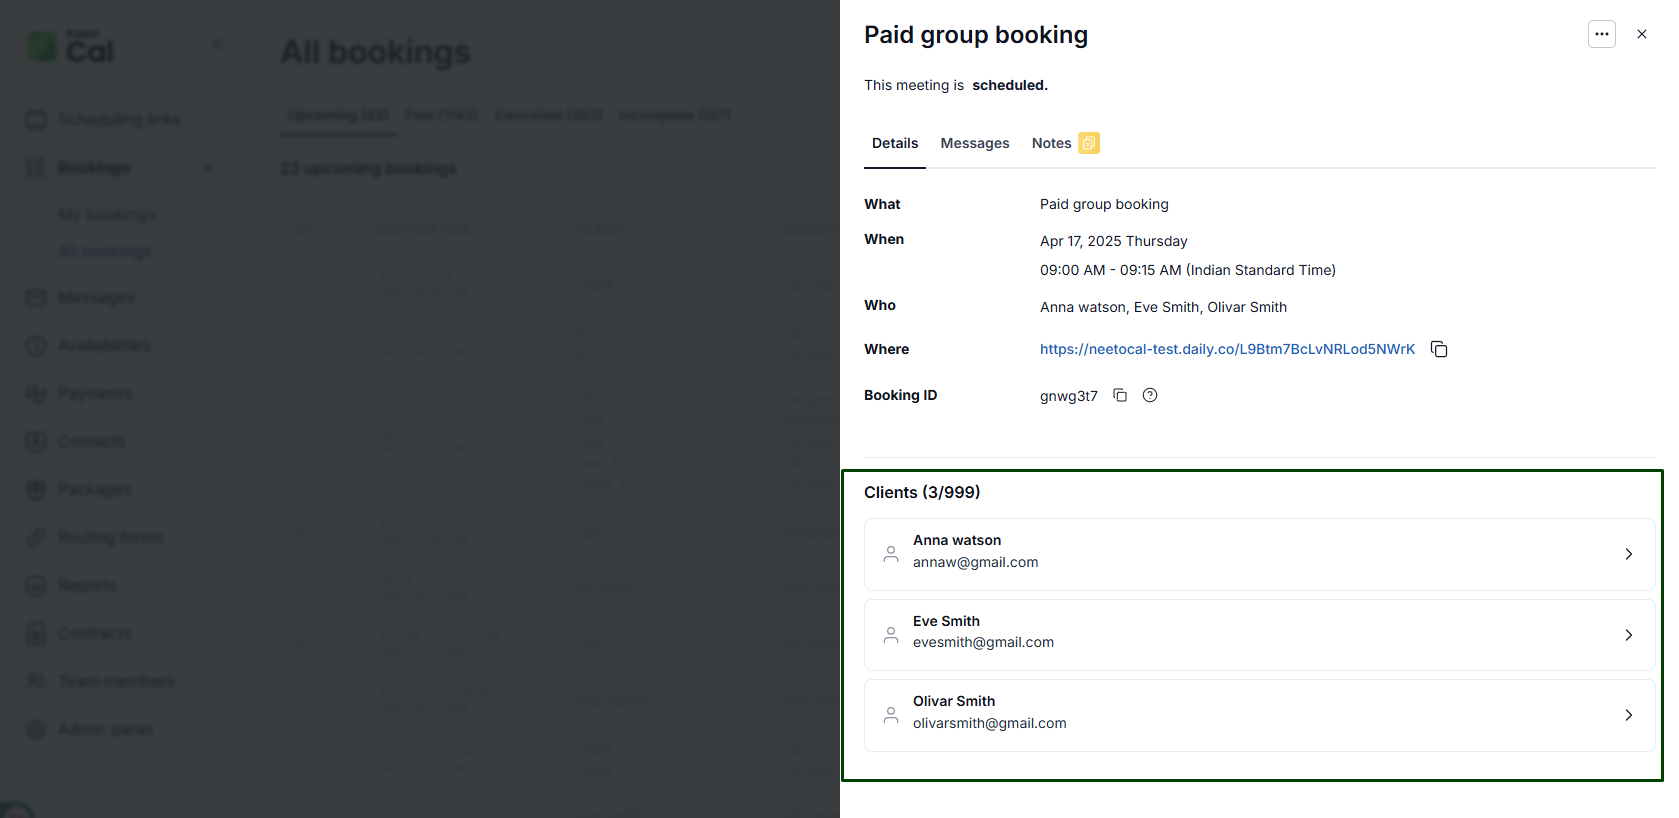Image resolution: width=1679 pixels, height=818 pixels.
Task: Open the Booking ID help icon
Action: [1150, 395]
